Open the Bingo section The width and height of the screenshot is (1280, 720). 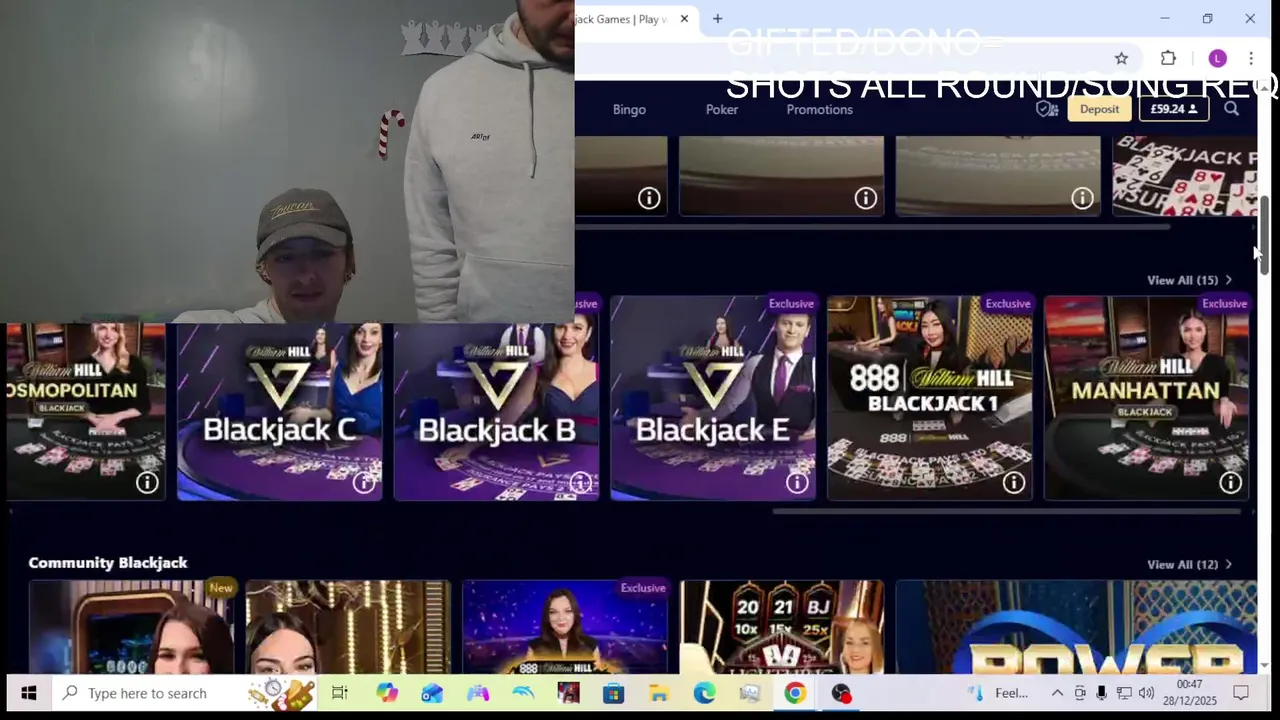coord(629,110)
